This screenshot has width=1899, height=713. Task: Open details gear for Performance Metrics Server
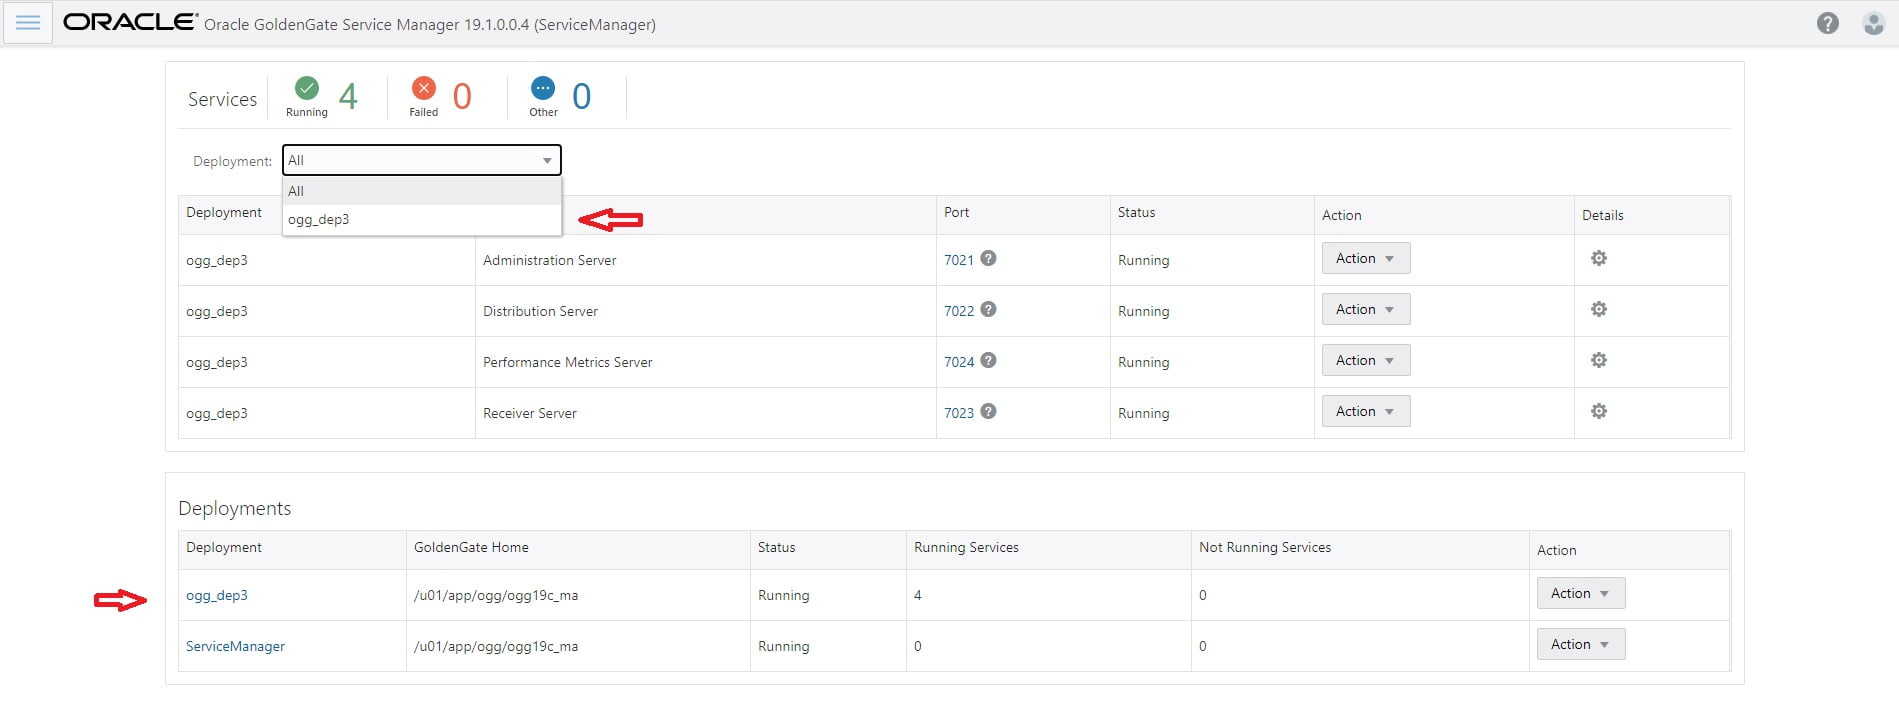tap(1599, 360)
